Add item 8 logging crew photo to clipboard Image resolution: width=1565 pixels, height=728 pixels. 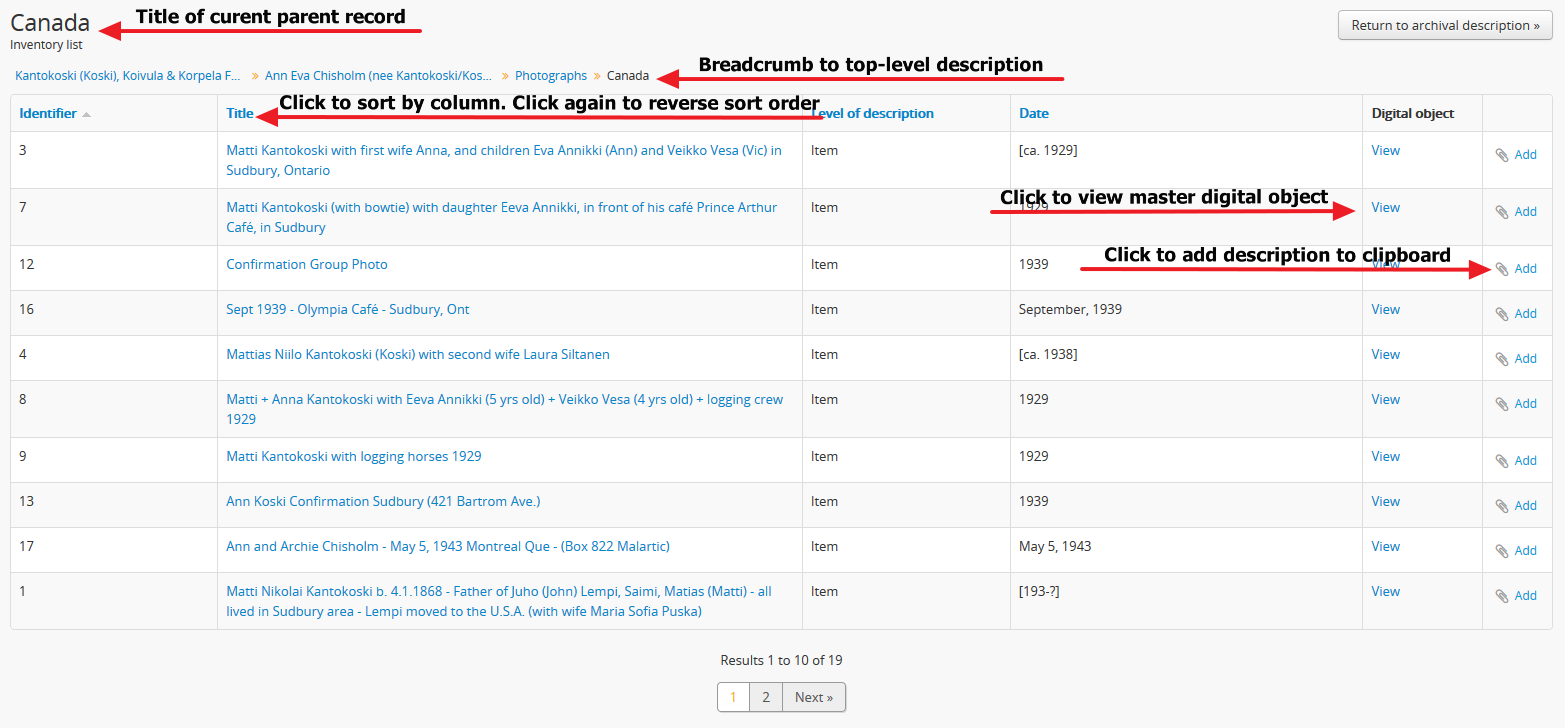click(1515, 404)
